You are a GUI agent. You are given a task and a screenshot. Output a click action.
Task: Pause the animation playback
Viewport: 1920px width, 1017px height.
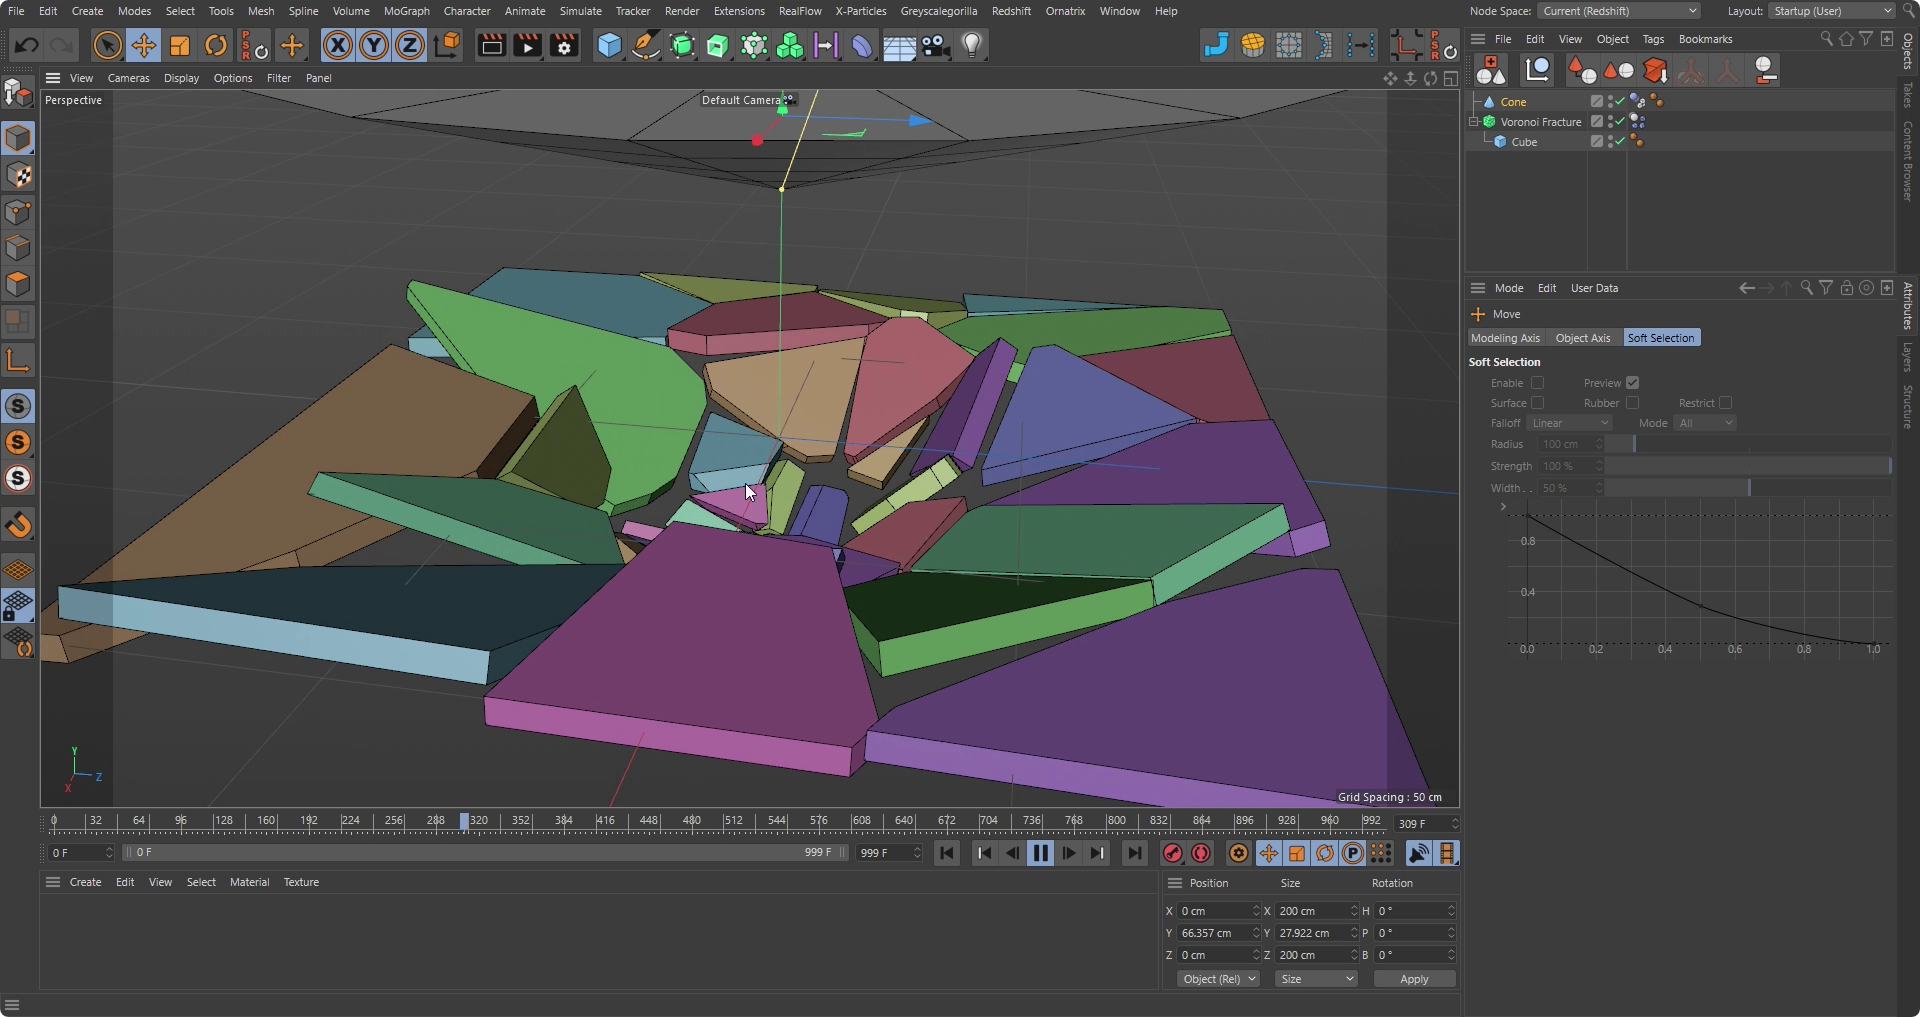pos(1040,853)
